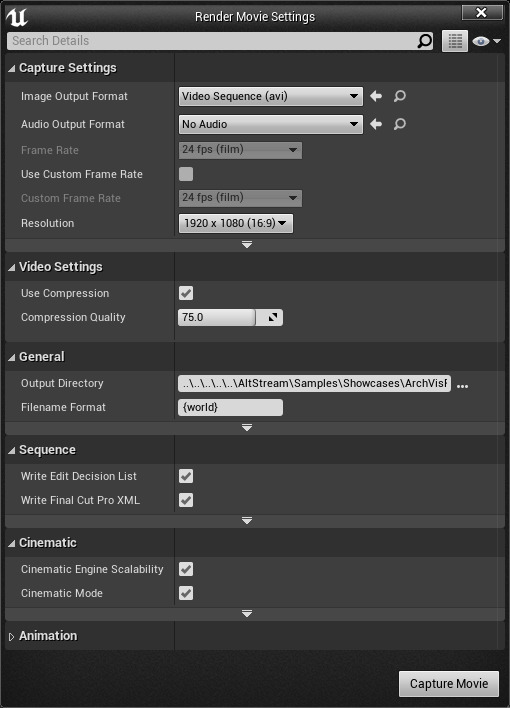Open the property matrix grid view icon

point(454,41)
